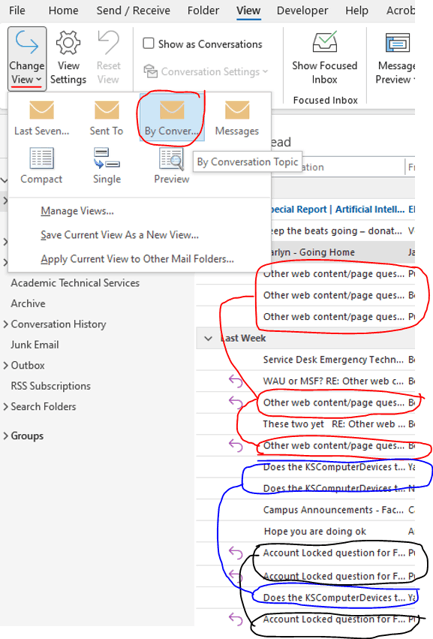
Task: Expand the Conversation History folder
Action: point(6,324)
